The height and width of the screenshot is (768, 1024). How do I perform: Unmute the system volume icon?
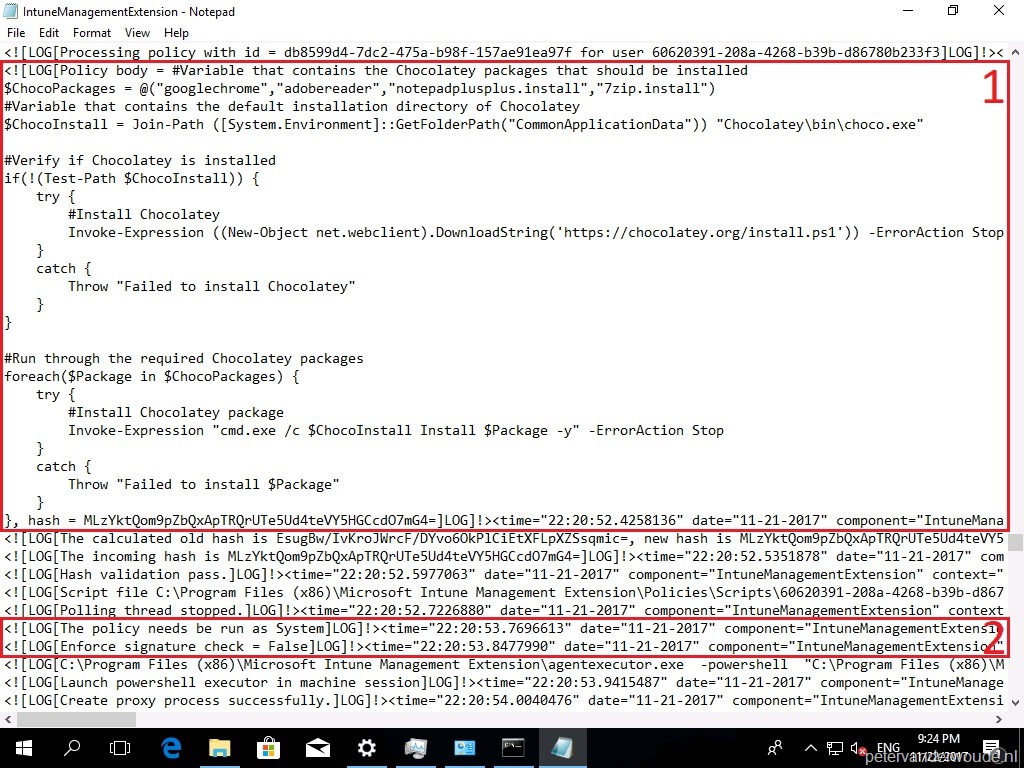(x=856, y=747)
